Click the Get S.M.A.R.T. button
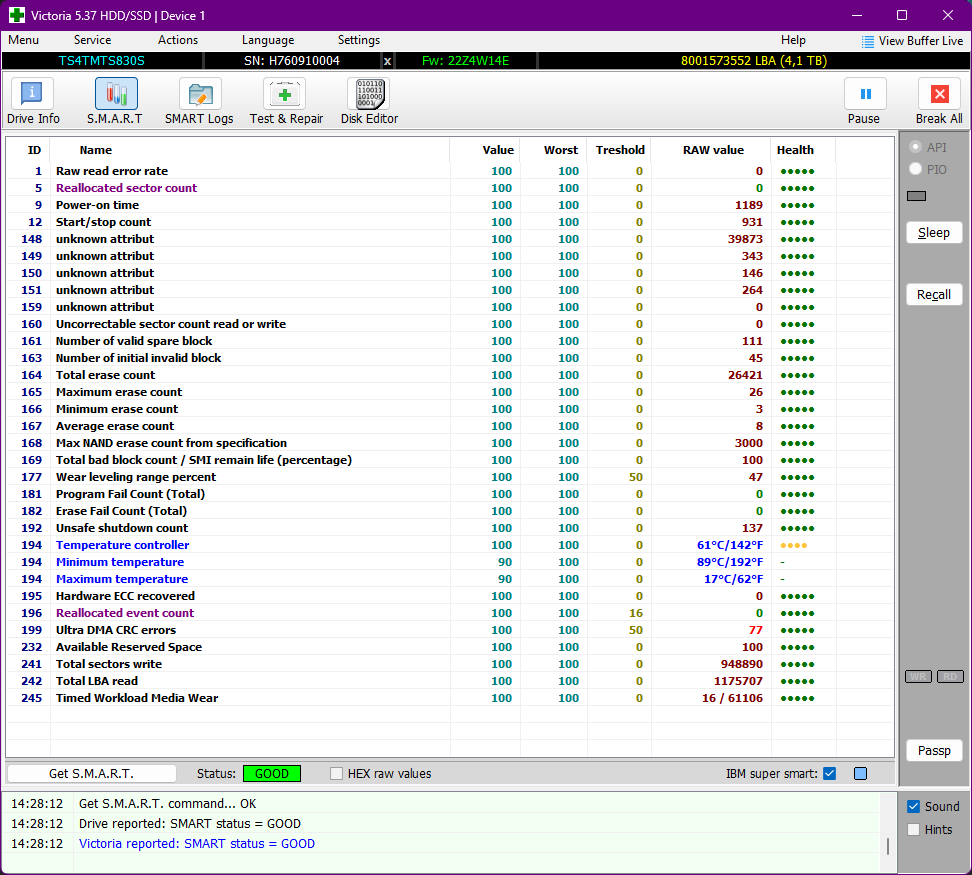 click(91, 773)
